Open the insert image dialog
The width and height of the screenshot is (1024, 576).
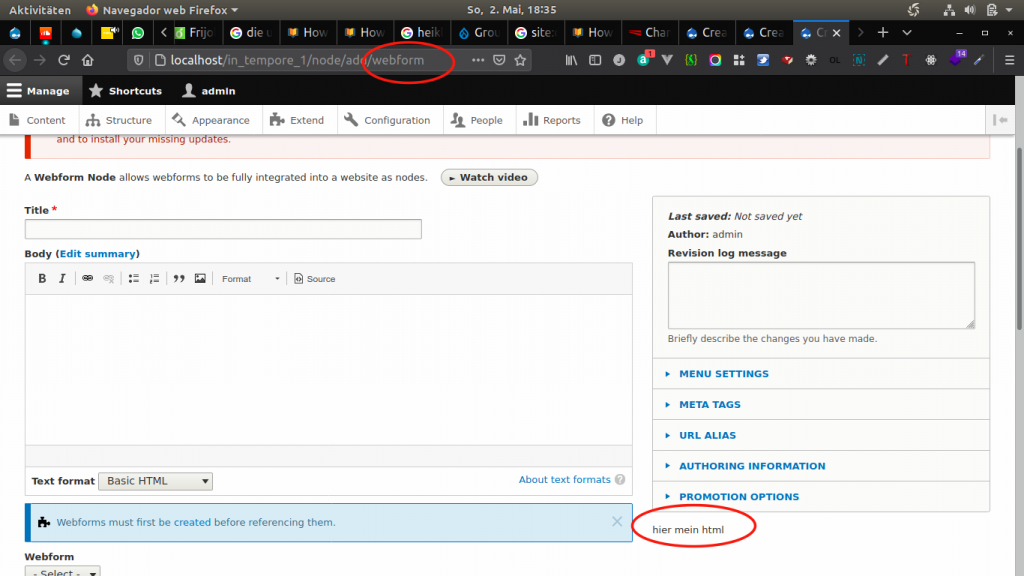200,279
